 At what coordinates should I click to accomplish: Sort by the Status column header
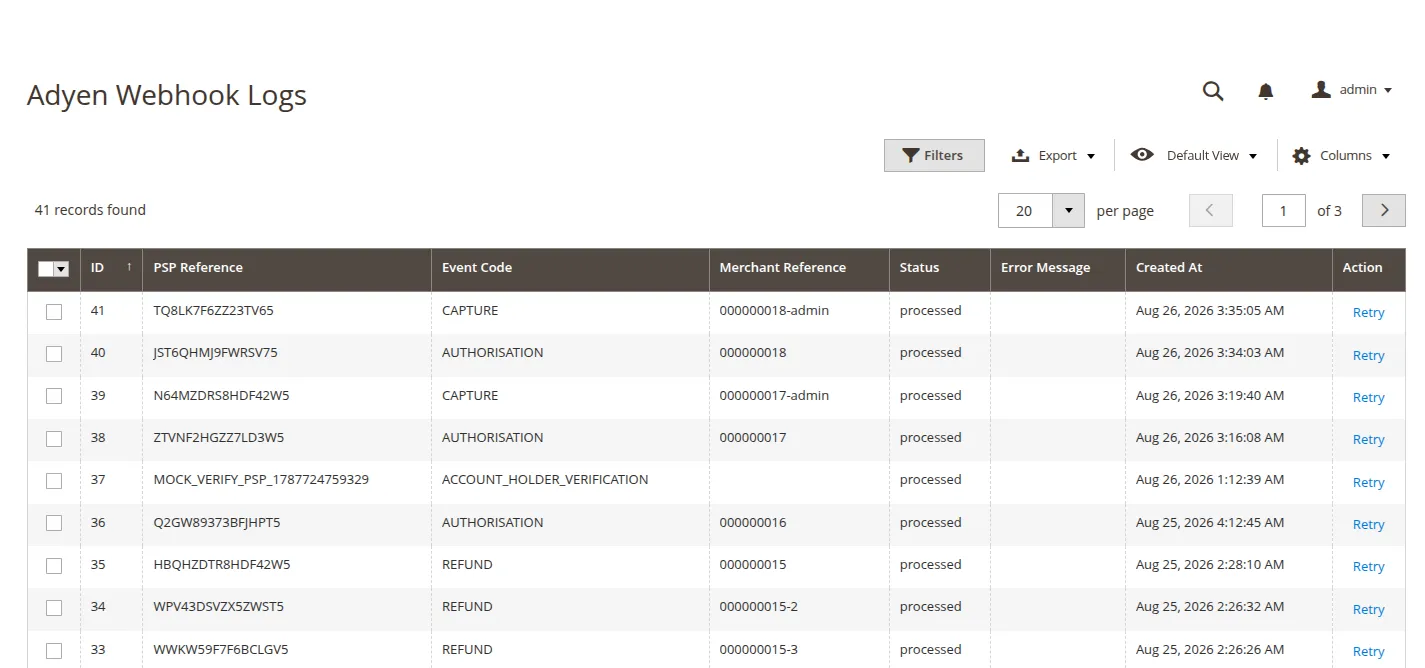939,268
